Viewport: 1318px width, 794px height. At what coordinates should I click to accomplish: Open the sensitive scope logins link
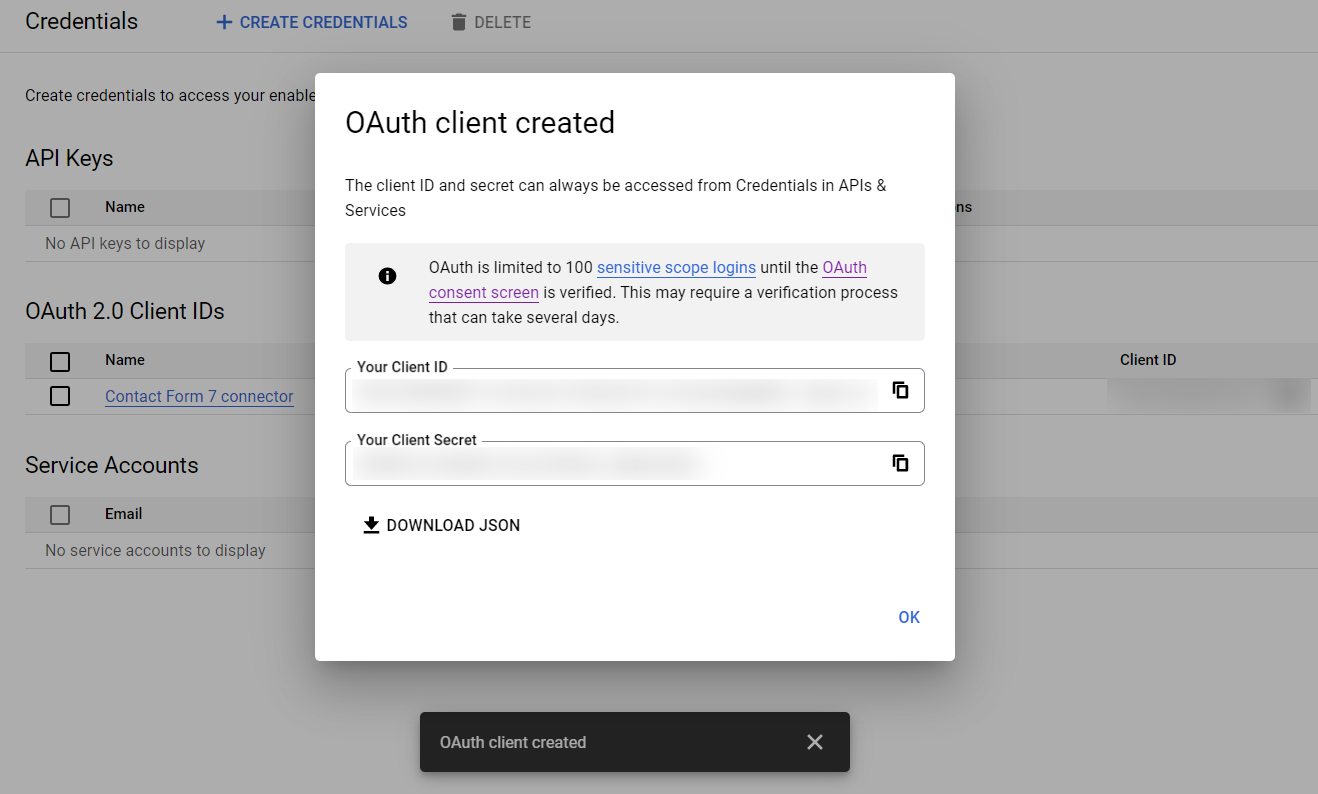tap(676, 267)
